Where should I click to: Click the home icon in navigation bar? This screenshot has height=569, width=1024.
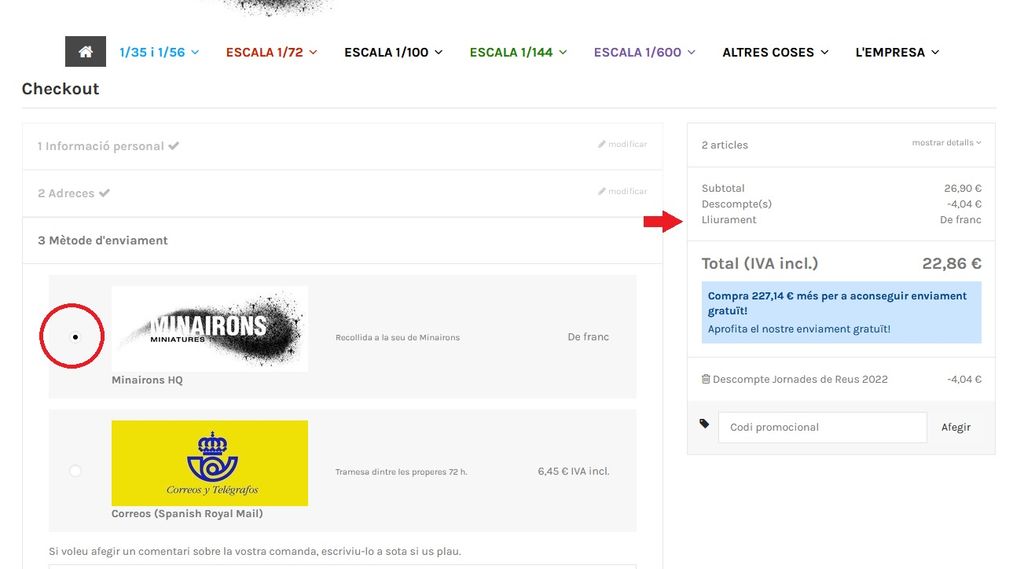coord(86,52)
